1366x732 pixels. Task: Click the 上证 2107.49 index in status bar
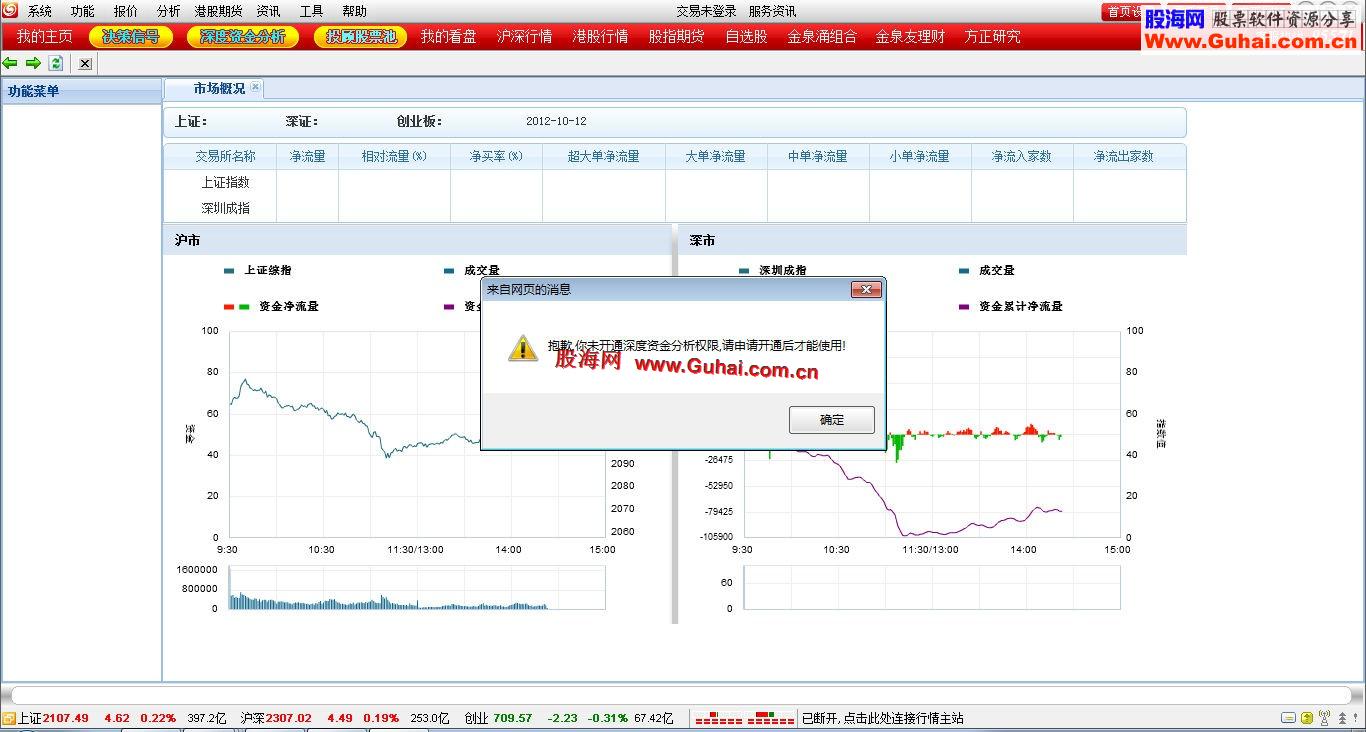(x=53, y=718)
